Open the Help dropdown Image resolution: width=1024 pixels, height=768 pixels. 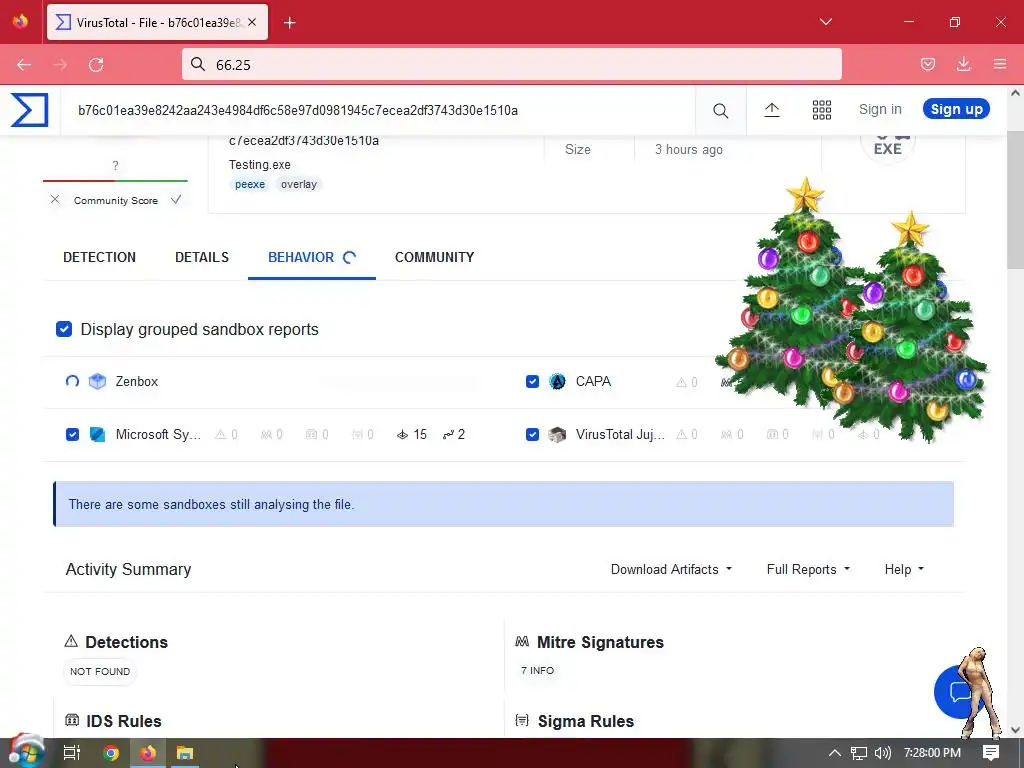pyautogui.click(x=904, y=569)
